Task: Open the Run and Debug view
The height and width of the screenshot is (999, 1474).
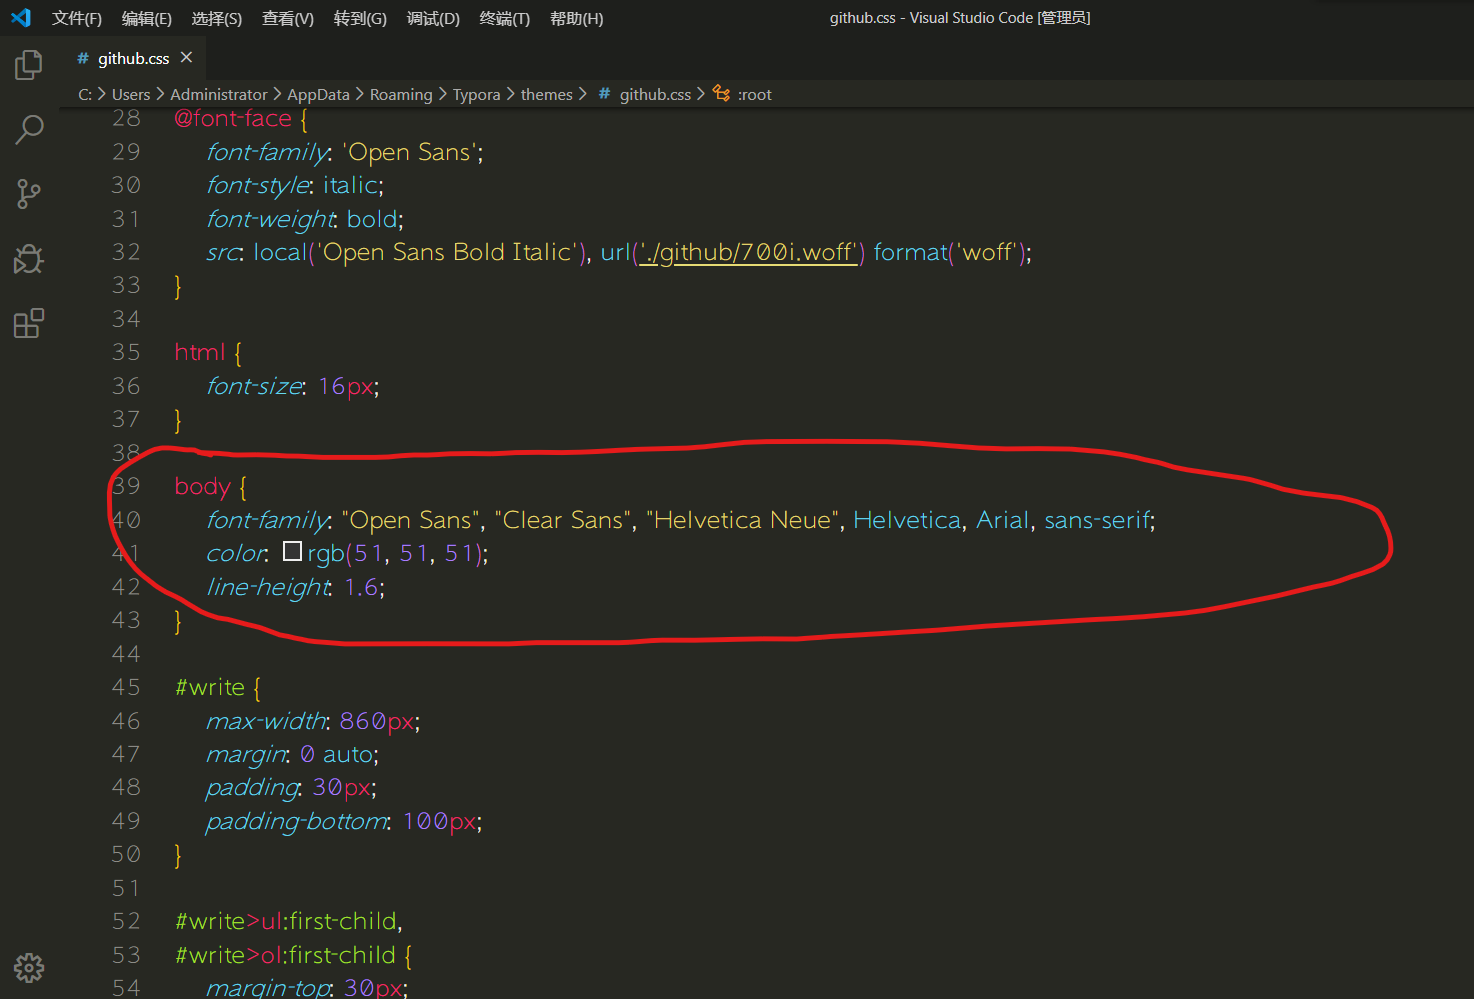Action: pos(29,259)
